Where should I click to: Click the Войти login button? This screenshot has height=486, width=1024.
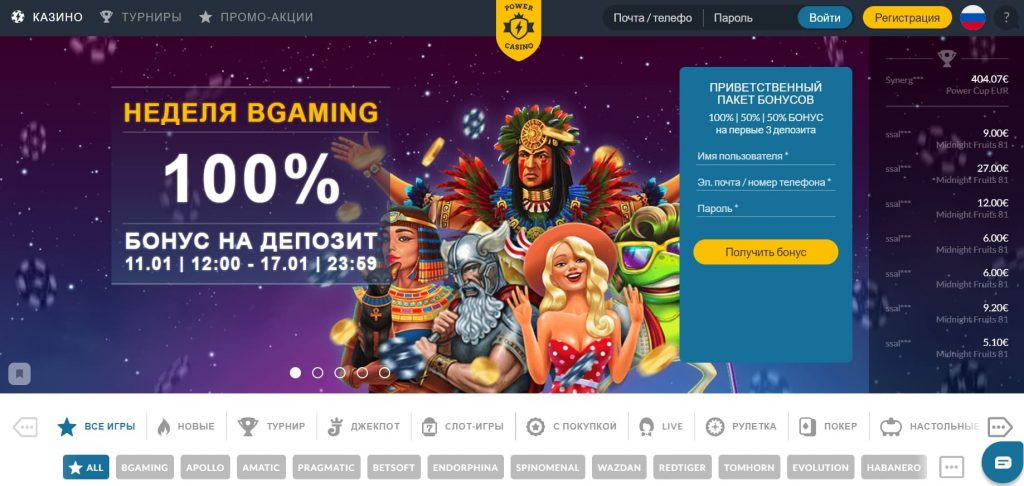click(825, 18)
